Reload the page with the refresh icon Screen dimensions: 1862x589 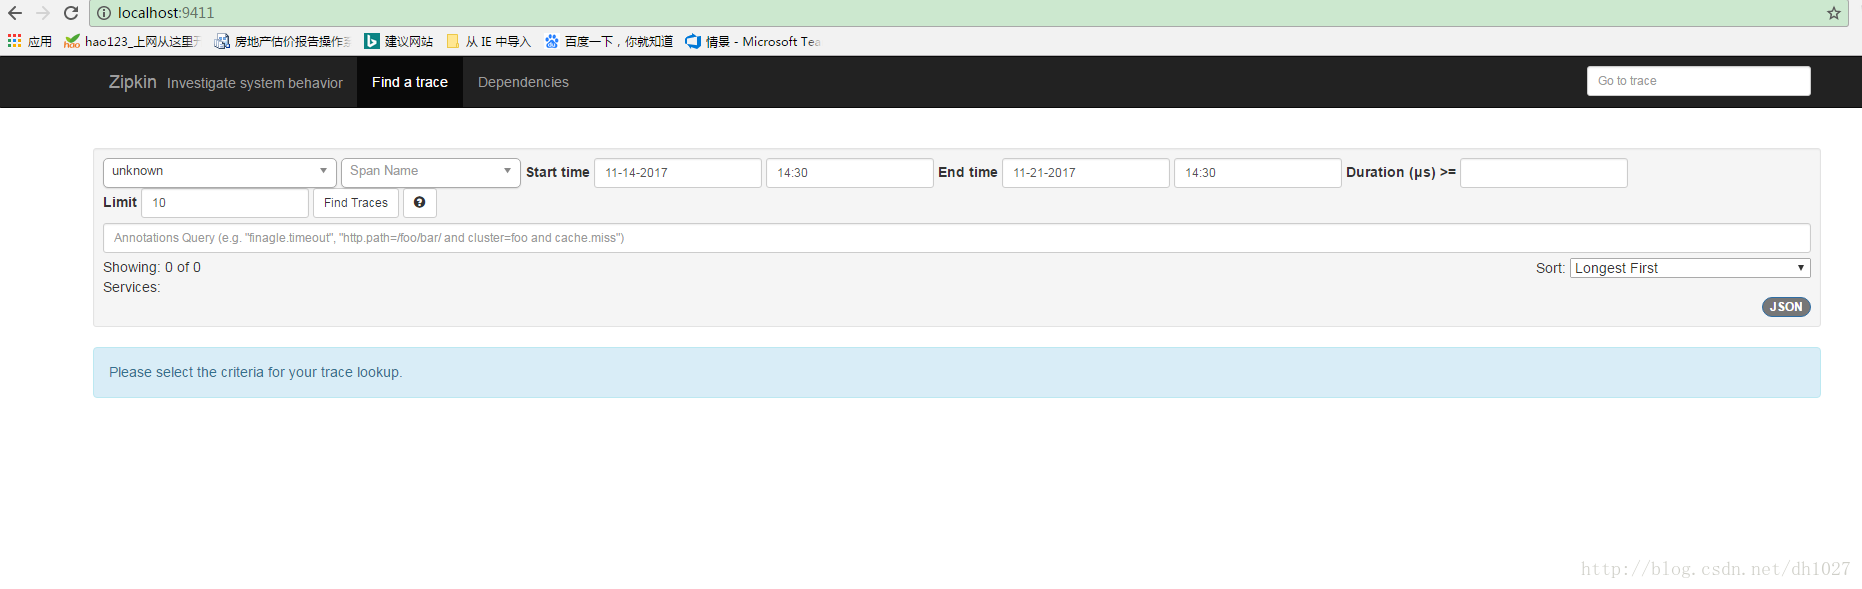71,13
